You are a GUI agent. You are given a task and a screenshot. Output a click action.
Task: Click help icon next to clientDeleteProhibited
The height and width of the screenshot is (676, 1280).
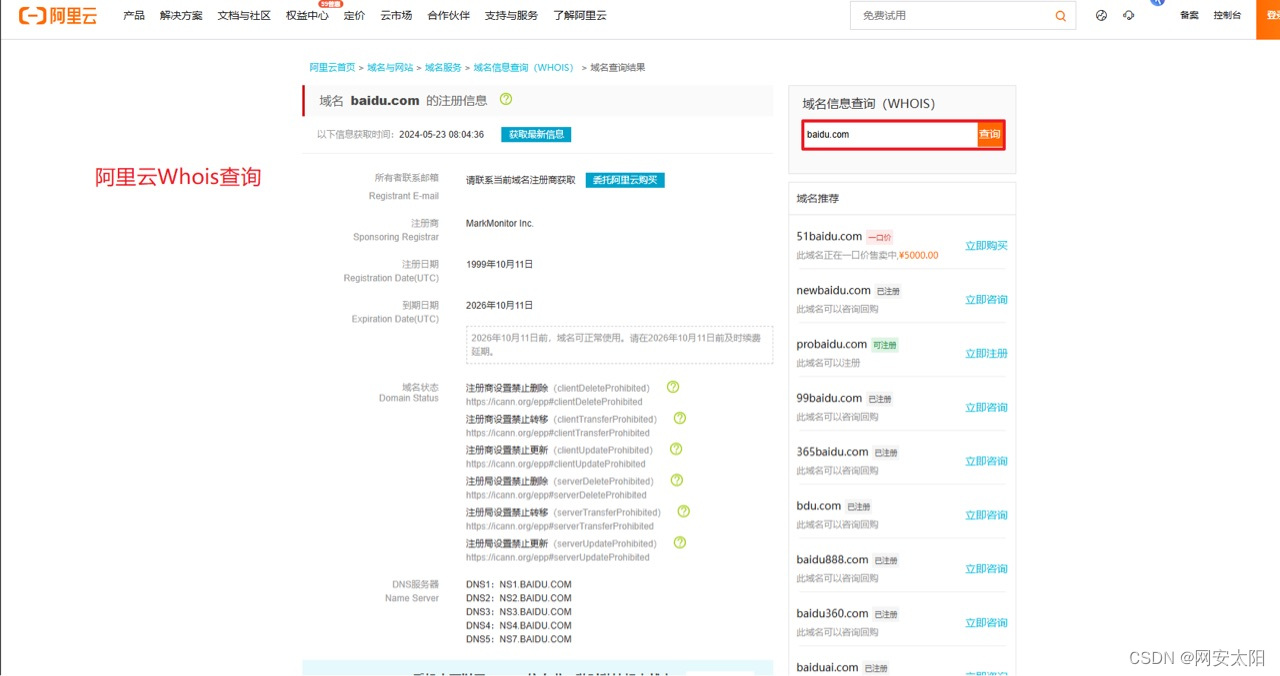[673, 387]
